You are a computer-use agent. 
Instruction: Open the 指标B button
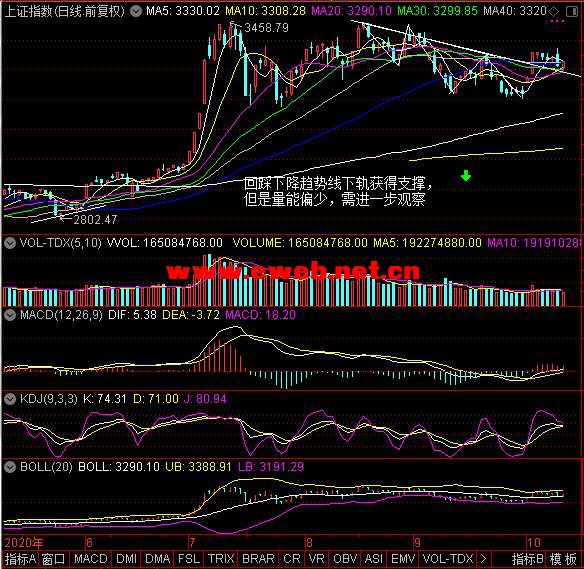click(527, 559)
